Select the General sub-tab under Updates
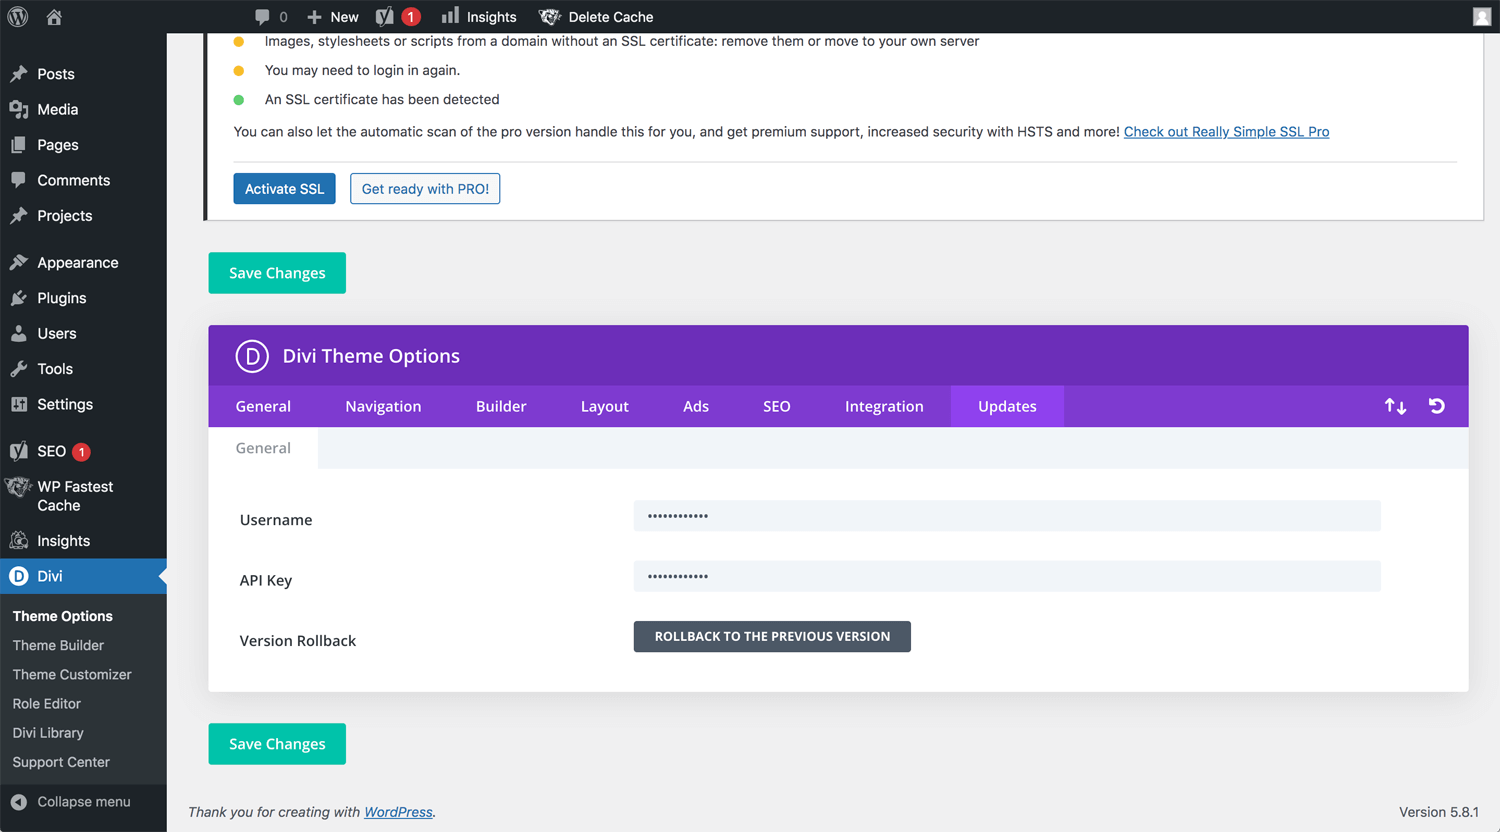This screenshot has height=832, width=1500. tap(263, 448)
